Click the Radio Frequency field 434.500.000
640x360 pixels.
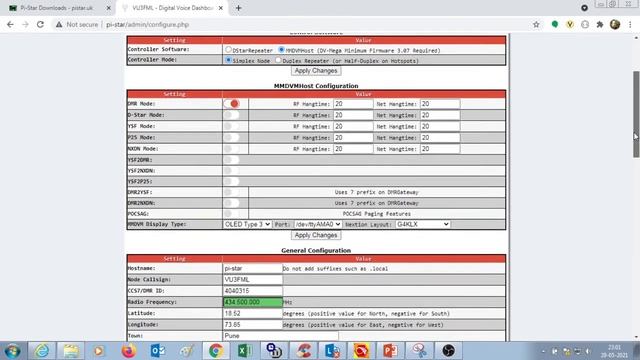(x=253, y=302)
